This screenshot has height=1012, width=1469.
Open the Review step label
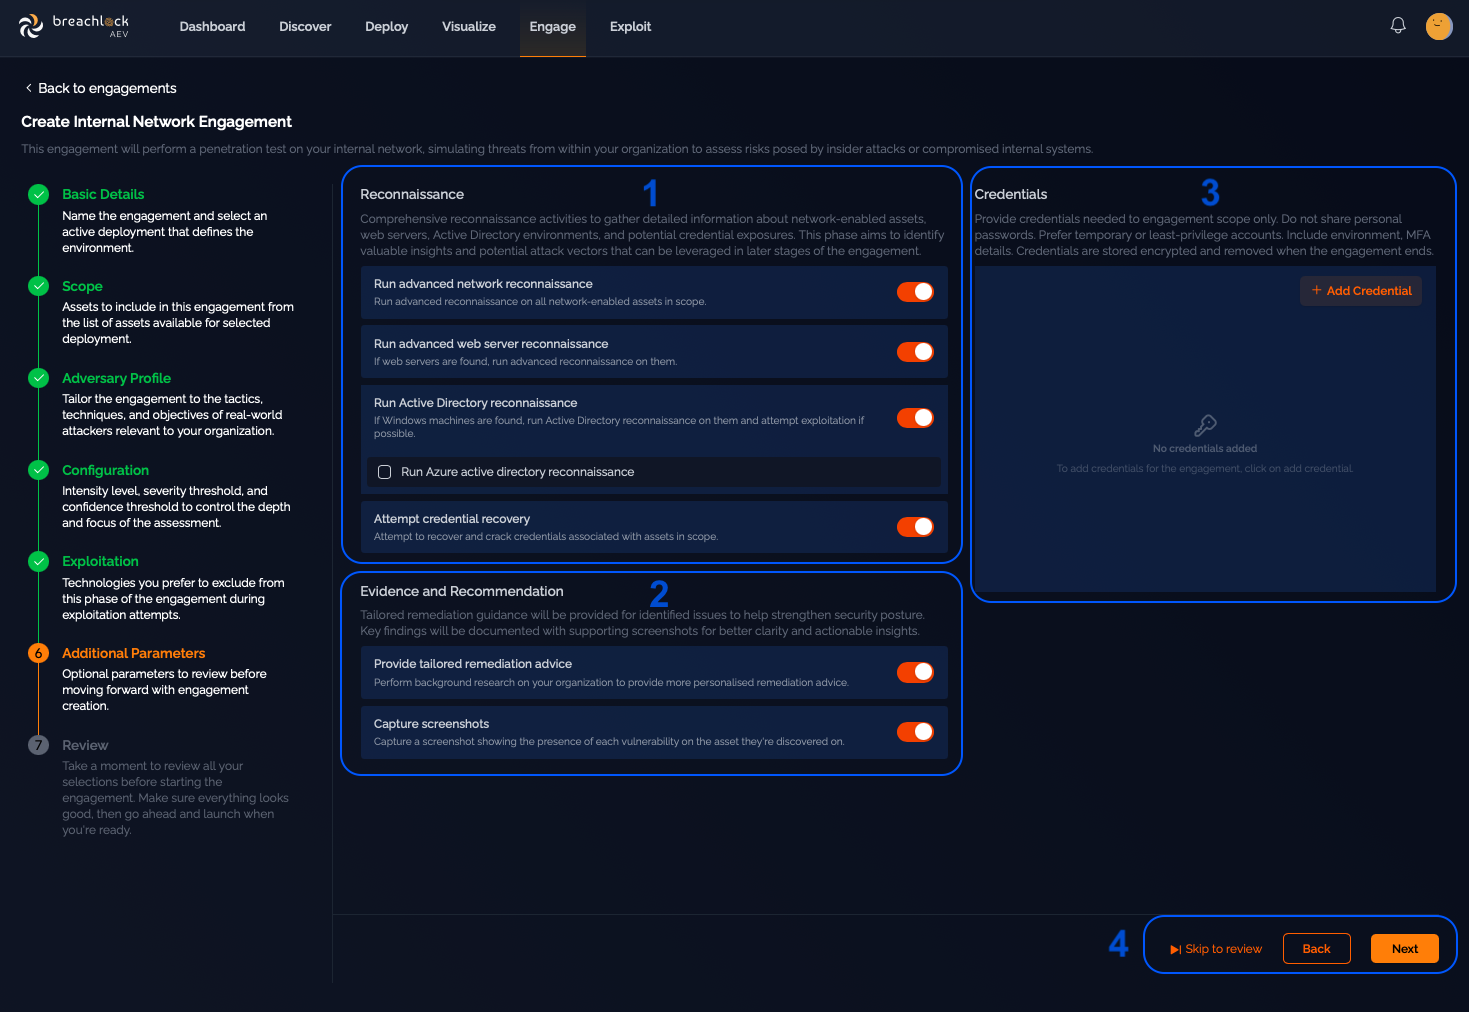tap(85, 745)
